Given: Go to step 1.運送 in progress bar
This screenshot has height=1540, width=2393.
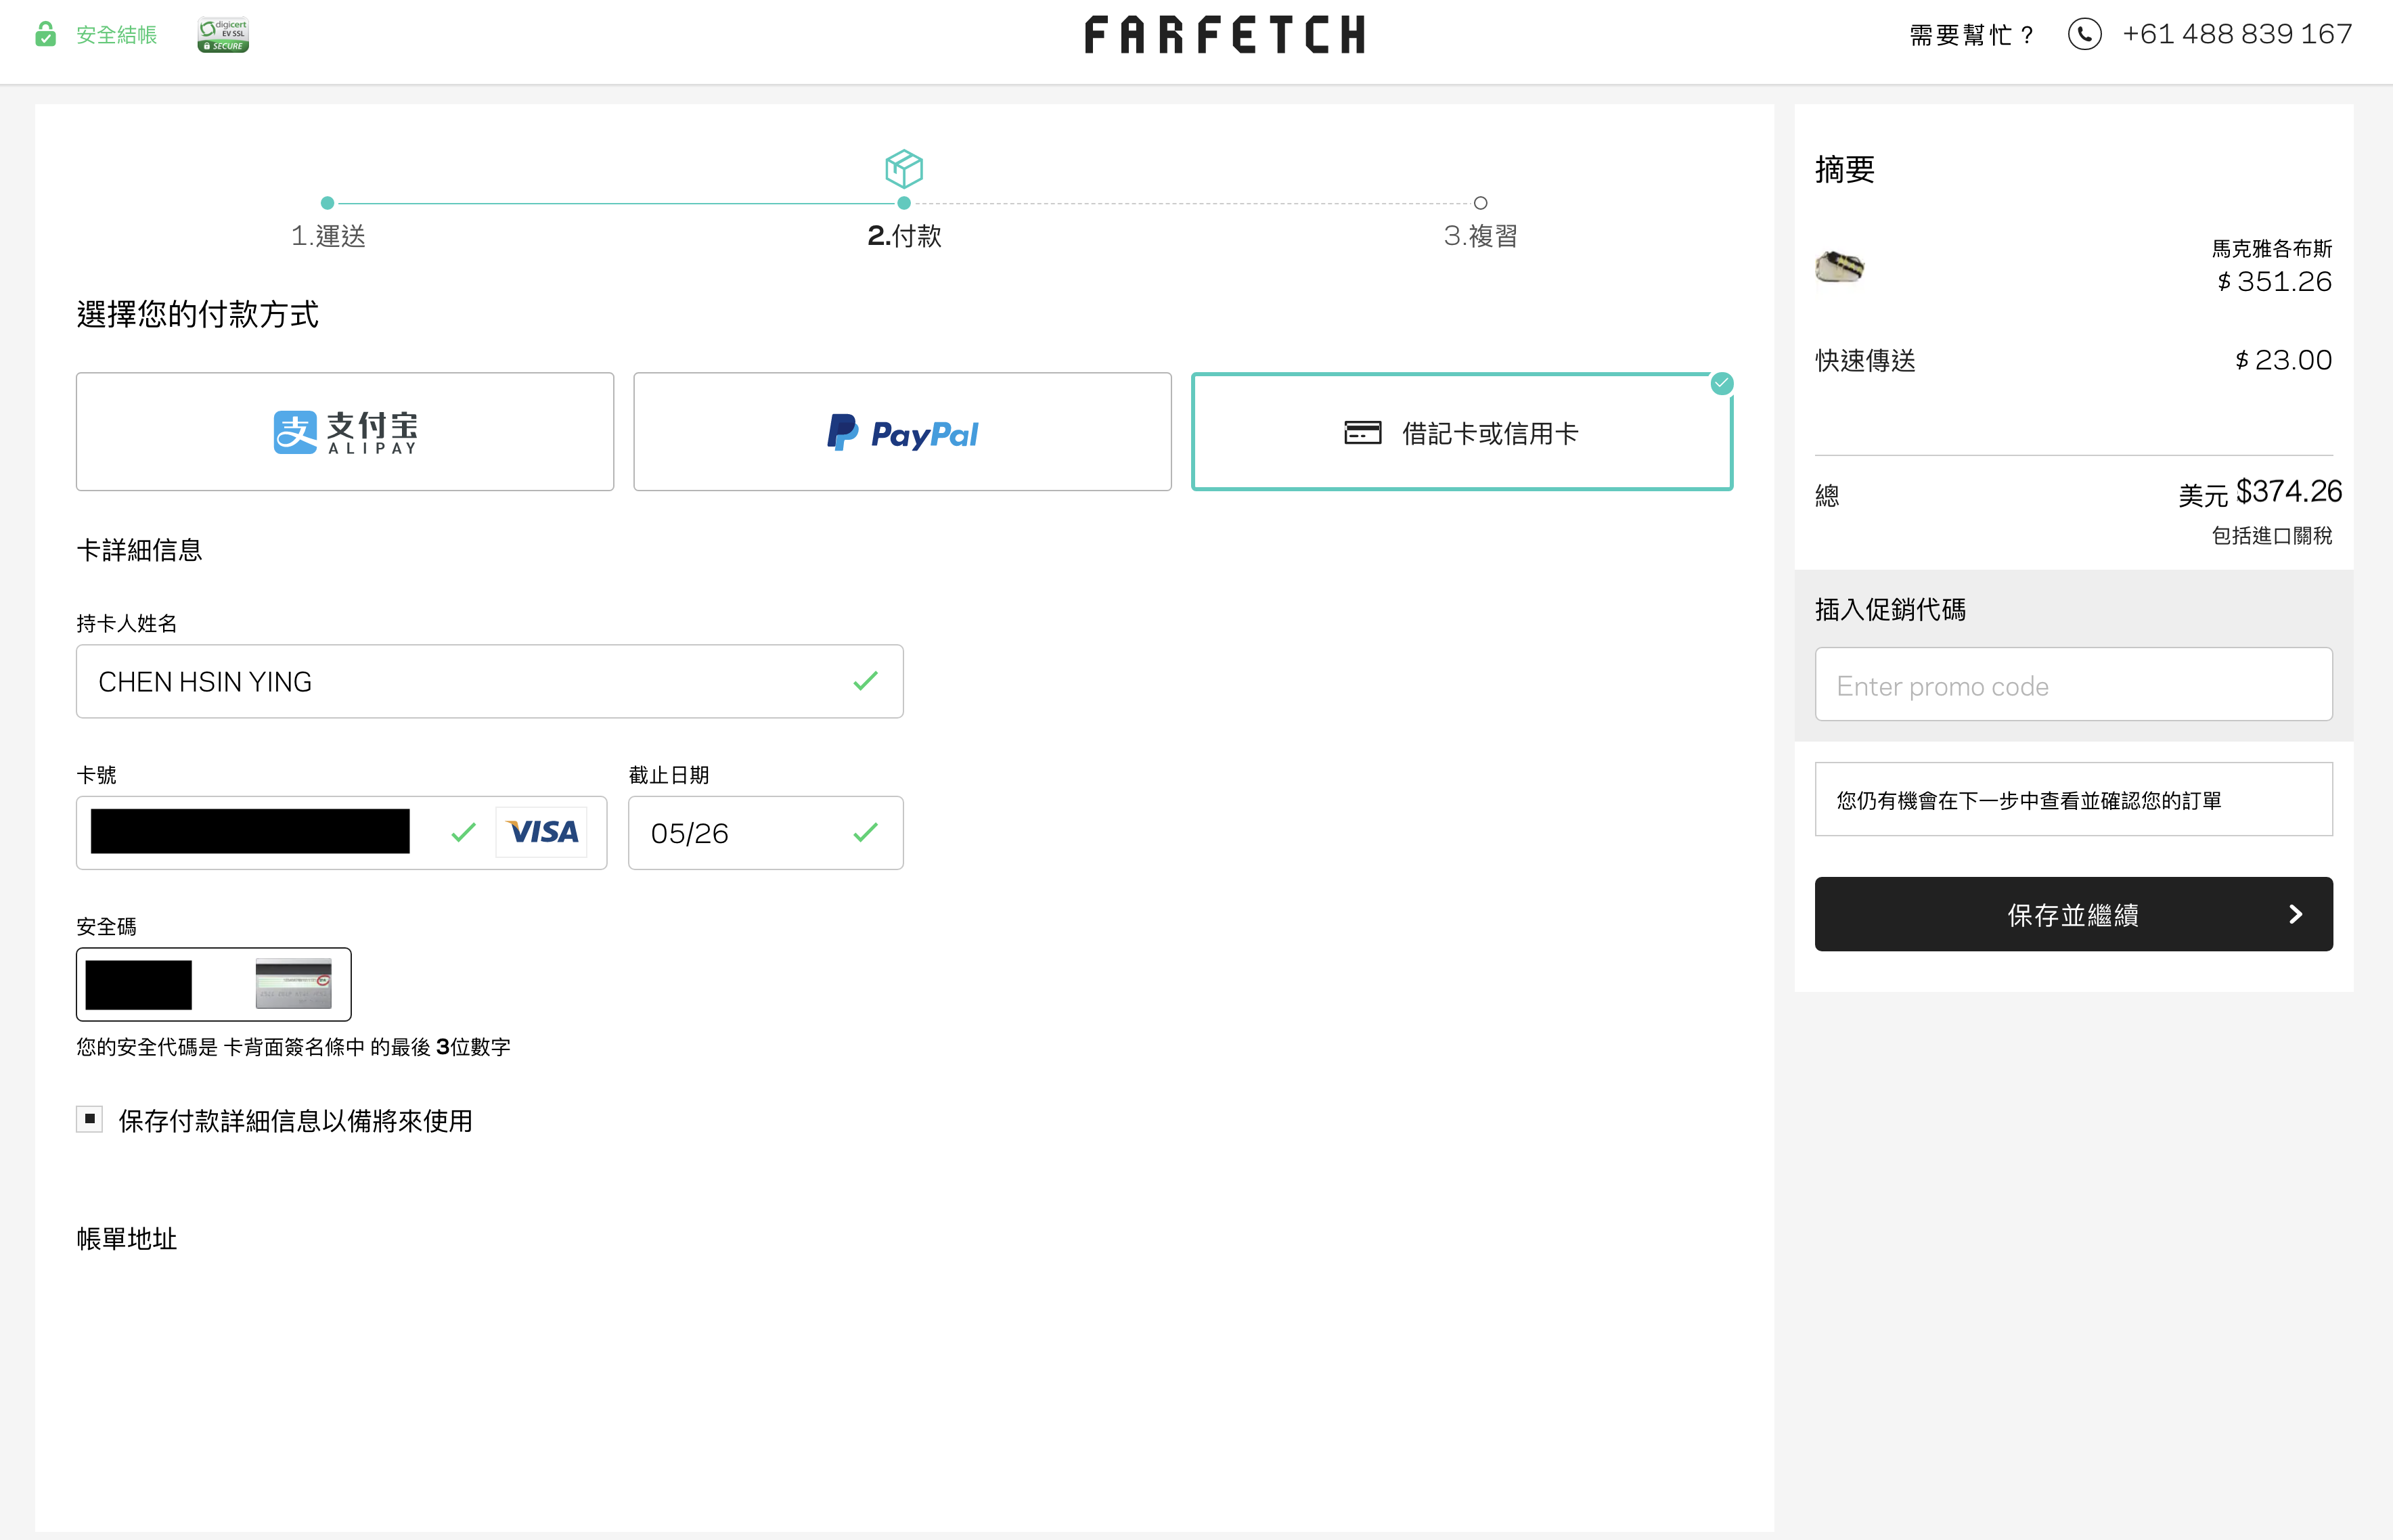Looking at the screenshot, I should tap(328, 236).
